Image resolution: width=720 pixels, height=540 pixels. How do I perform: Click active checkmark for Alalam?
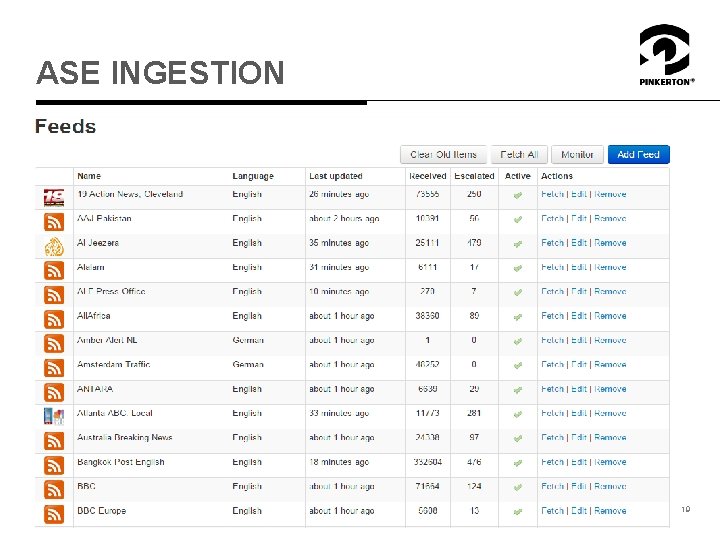pos(518,268)
